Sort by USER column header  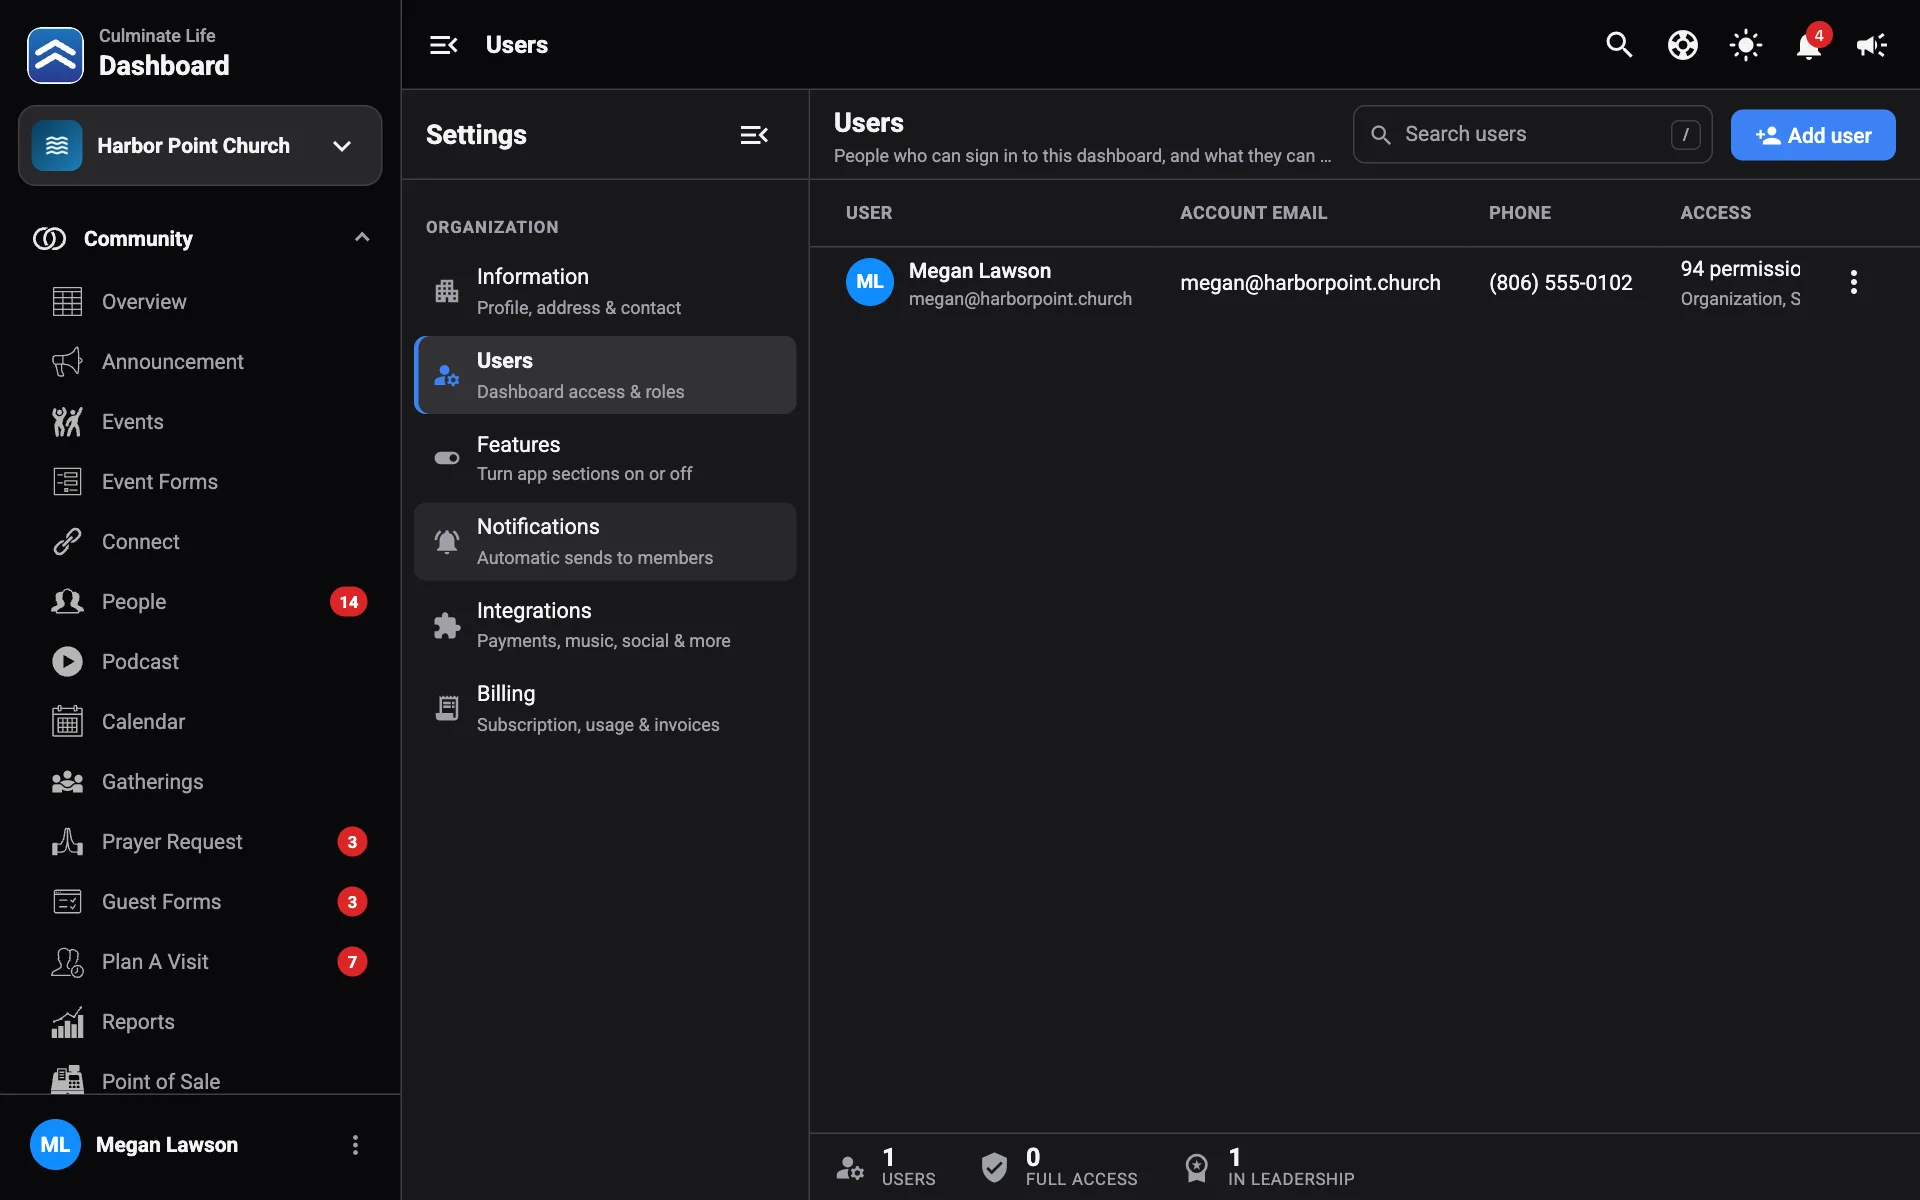point(869,213)
